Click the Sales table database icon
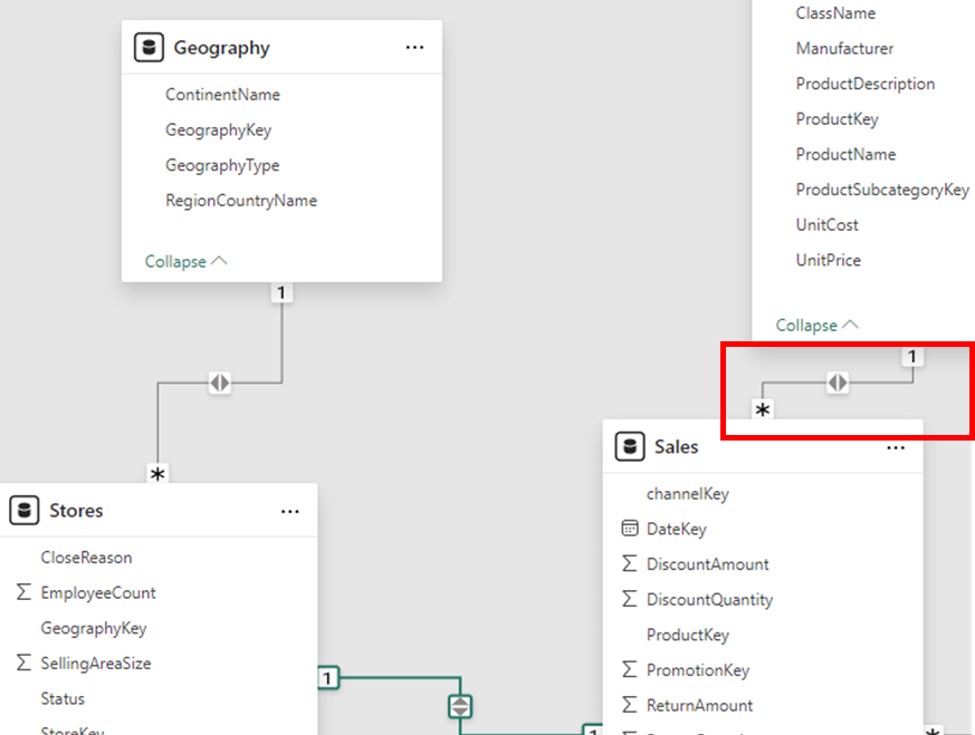The height and width of the screenshot is (735, 975). [x=630, y=446]
